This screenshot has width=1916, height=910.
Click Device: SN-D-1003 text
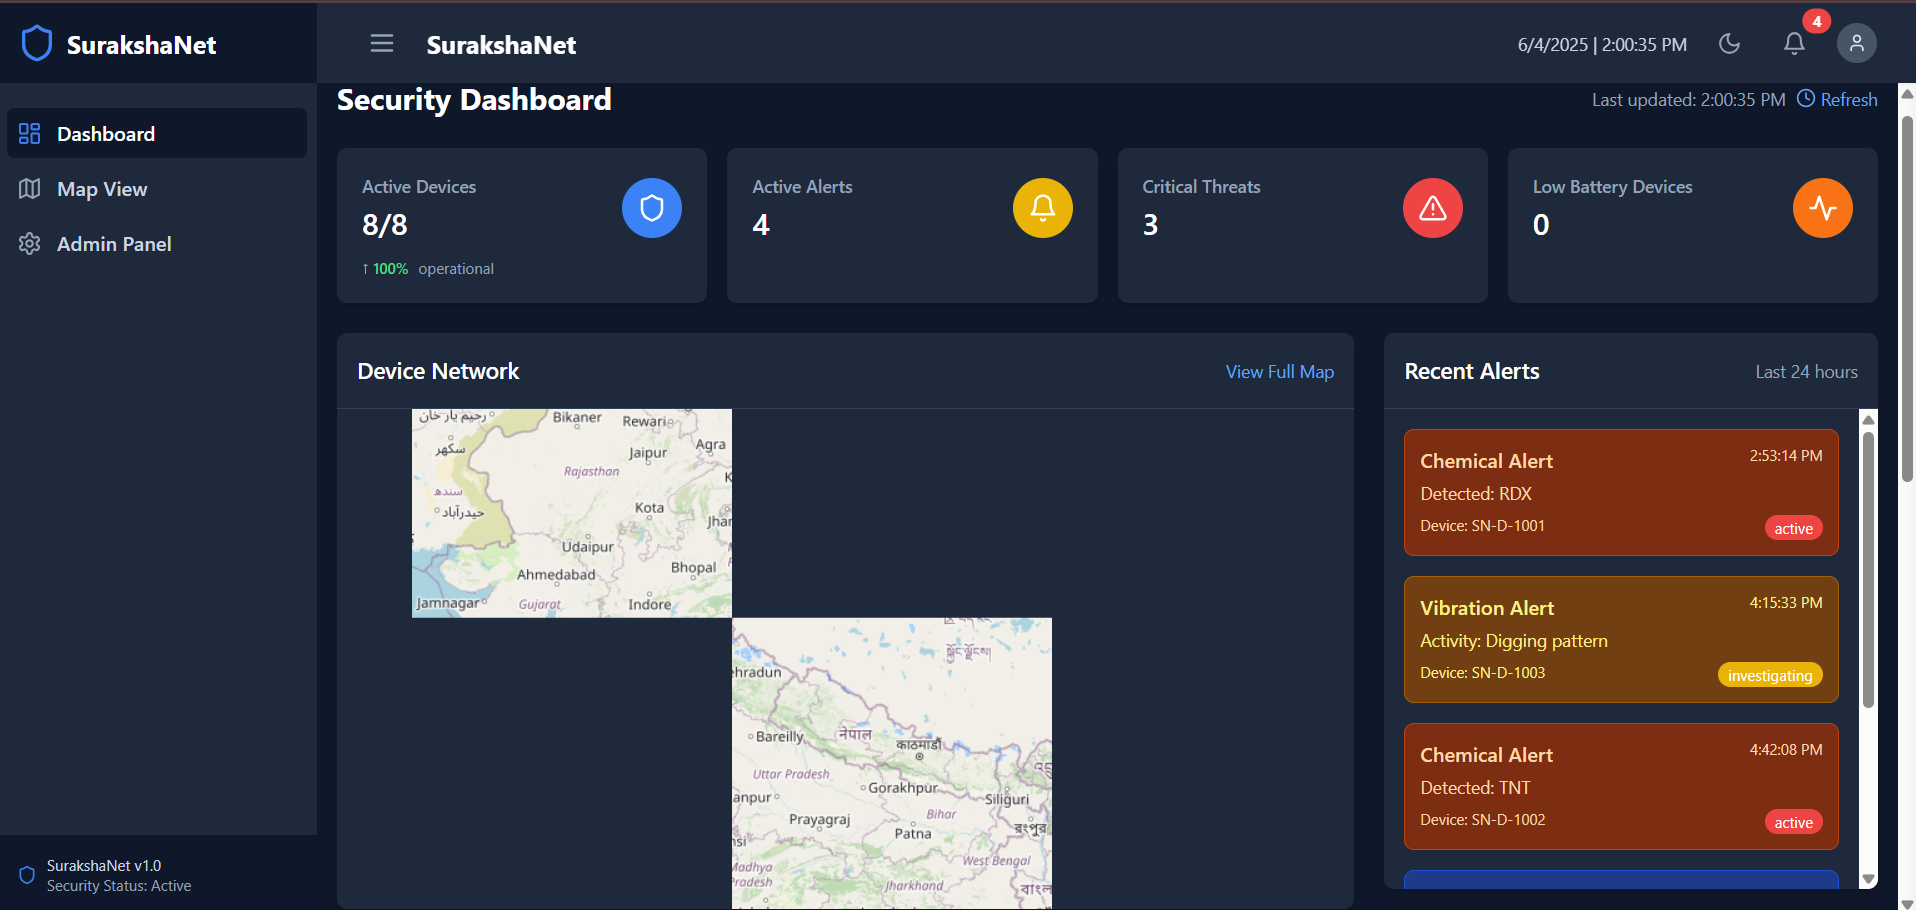pyautogui.click(x=1482, y=673)
